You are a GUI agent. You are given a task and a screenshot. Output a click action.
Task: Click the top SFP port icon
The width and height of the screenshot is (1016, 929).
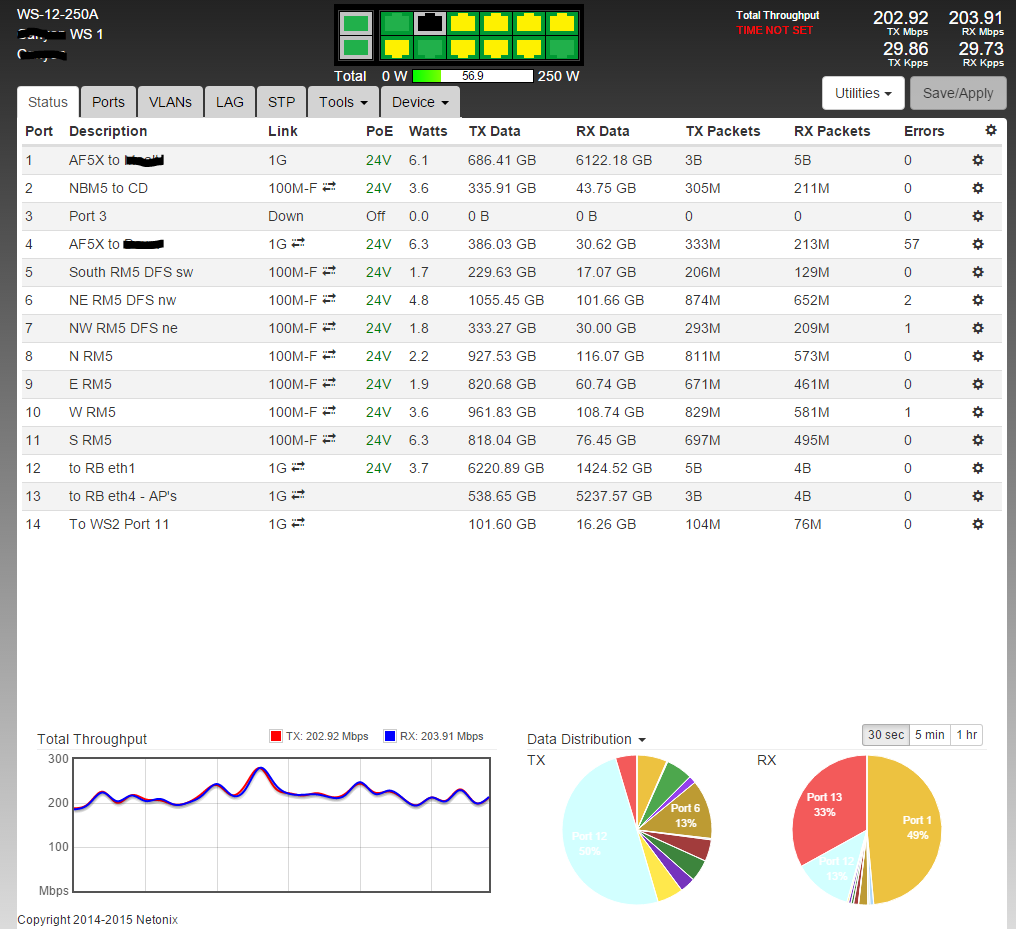click(x=354, y=22)
